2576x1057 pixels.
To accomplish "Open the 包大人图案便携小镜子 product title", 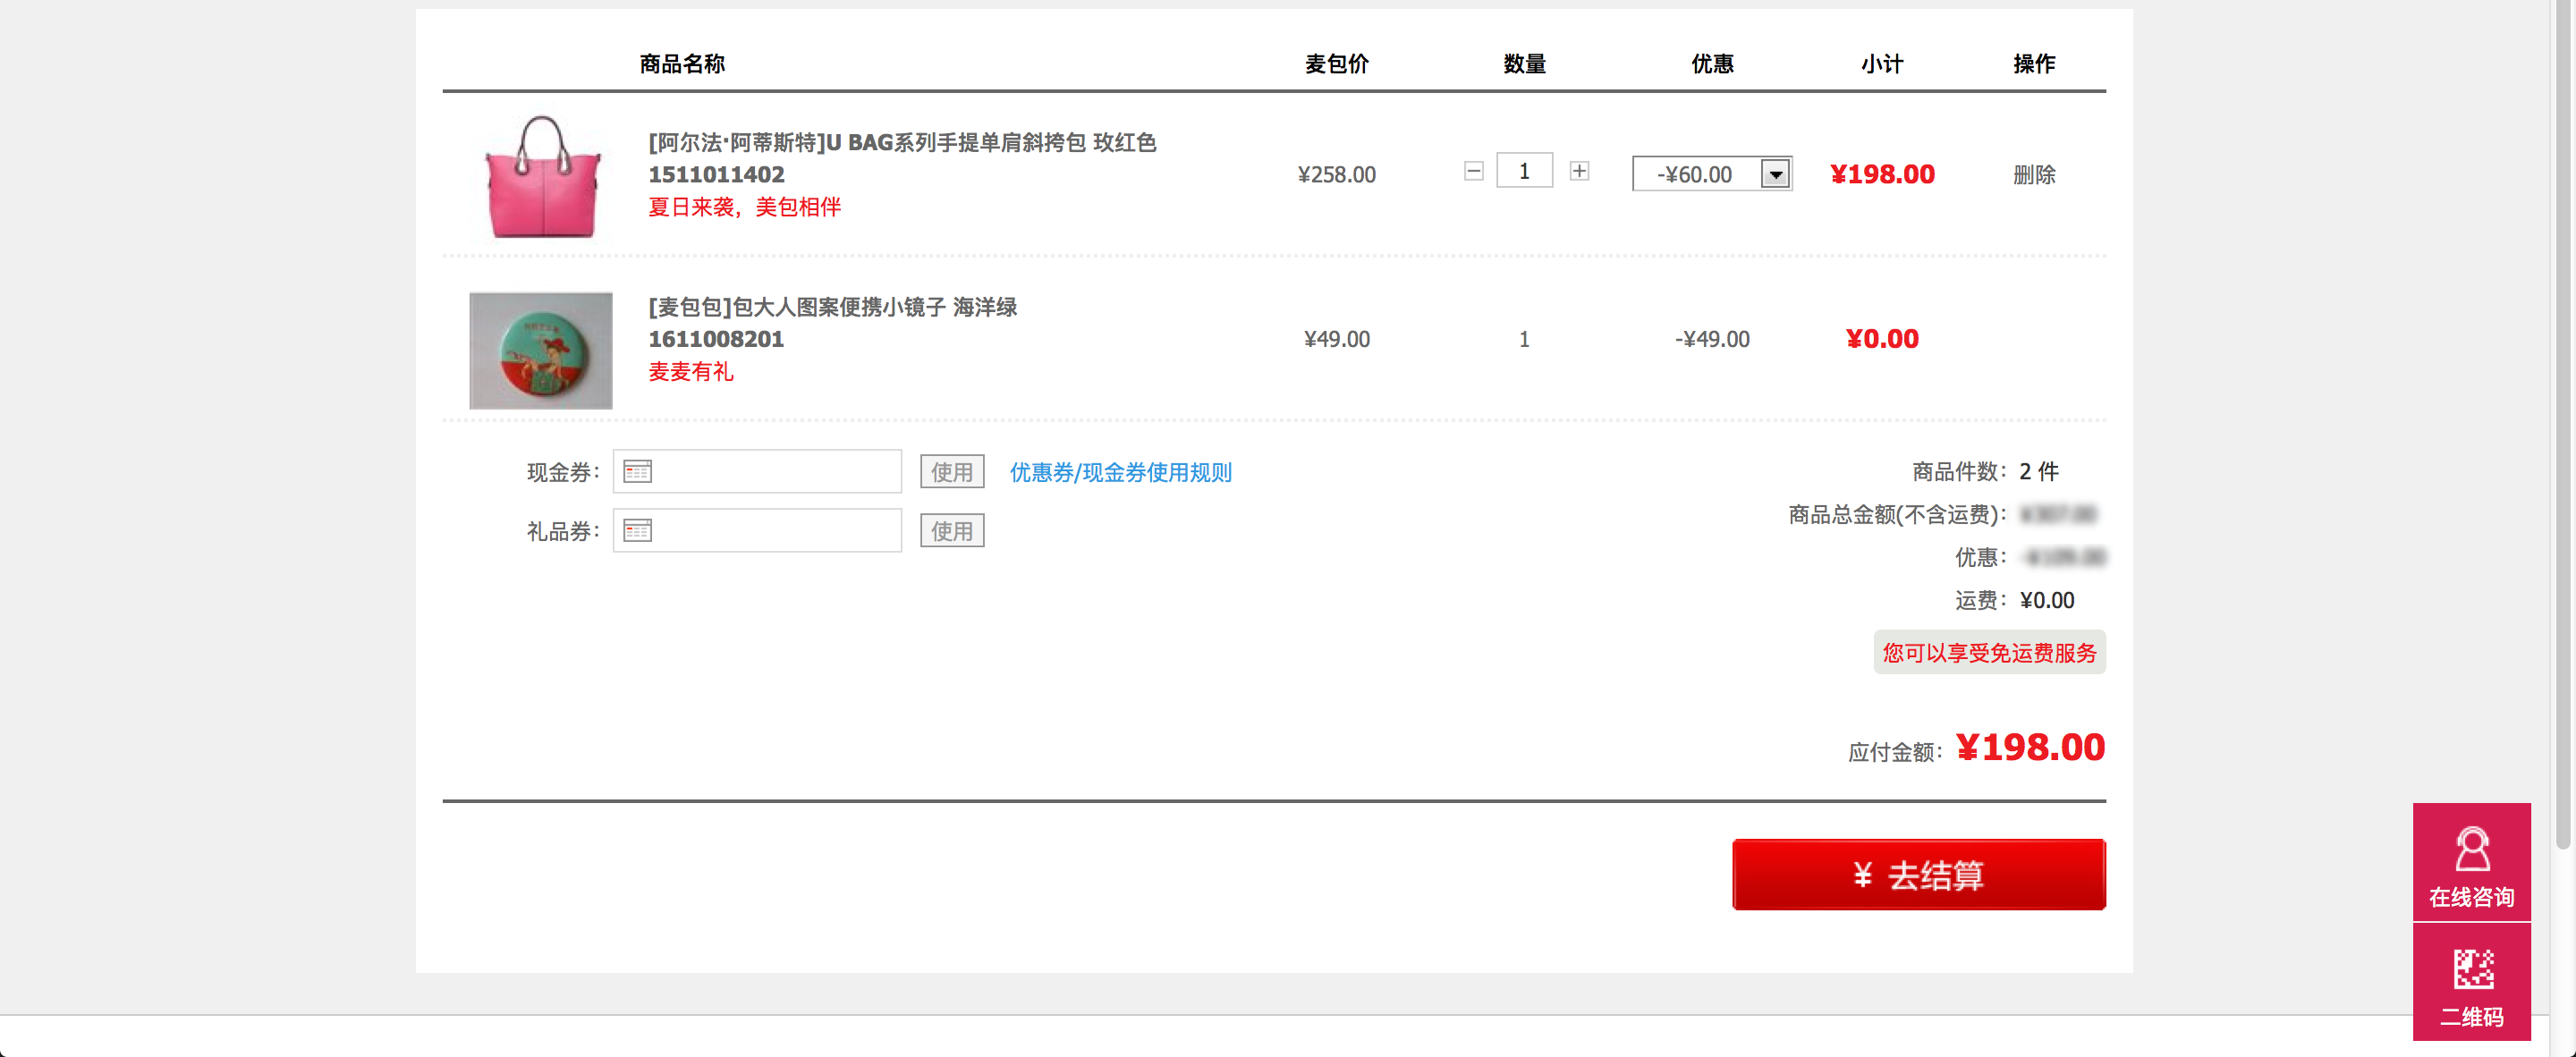I will [x=832, y=307].
